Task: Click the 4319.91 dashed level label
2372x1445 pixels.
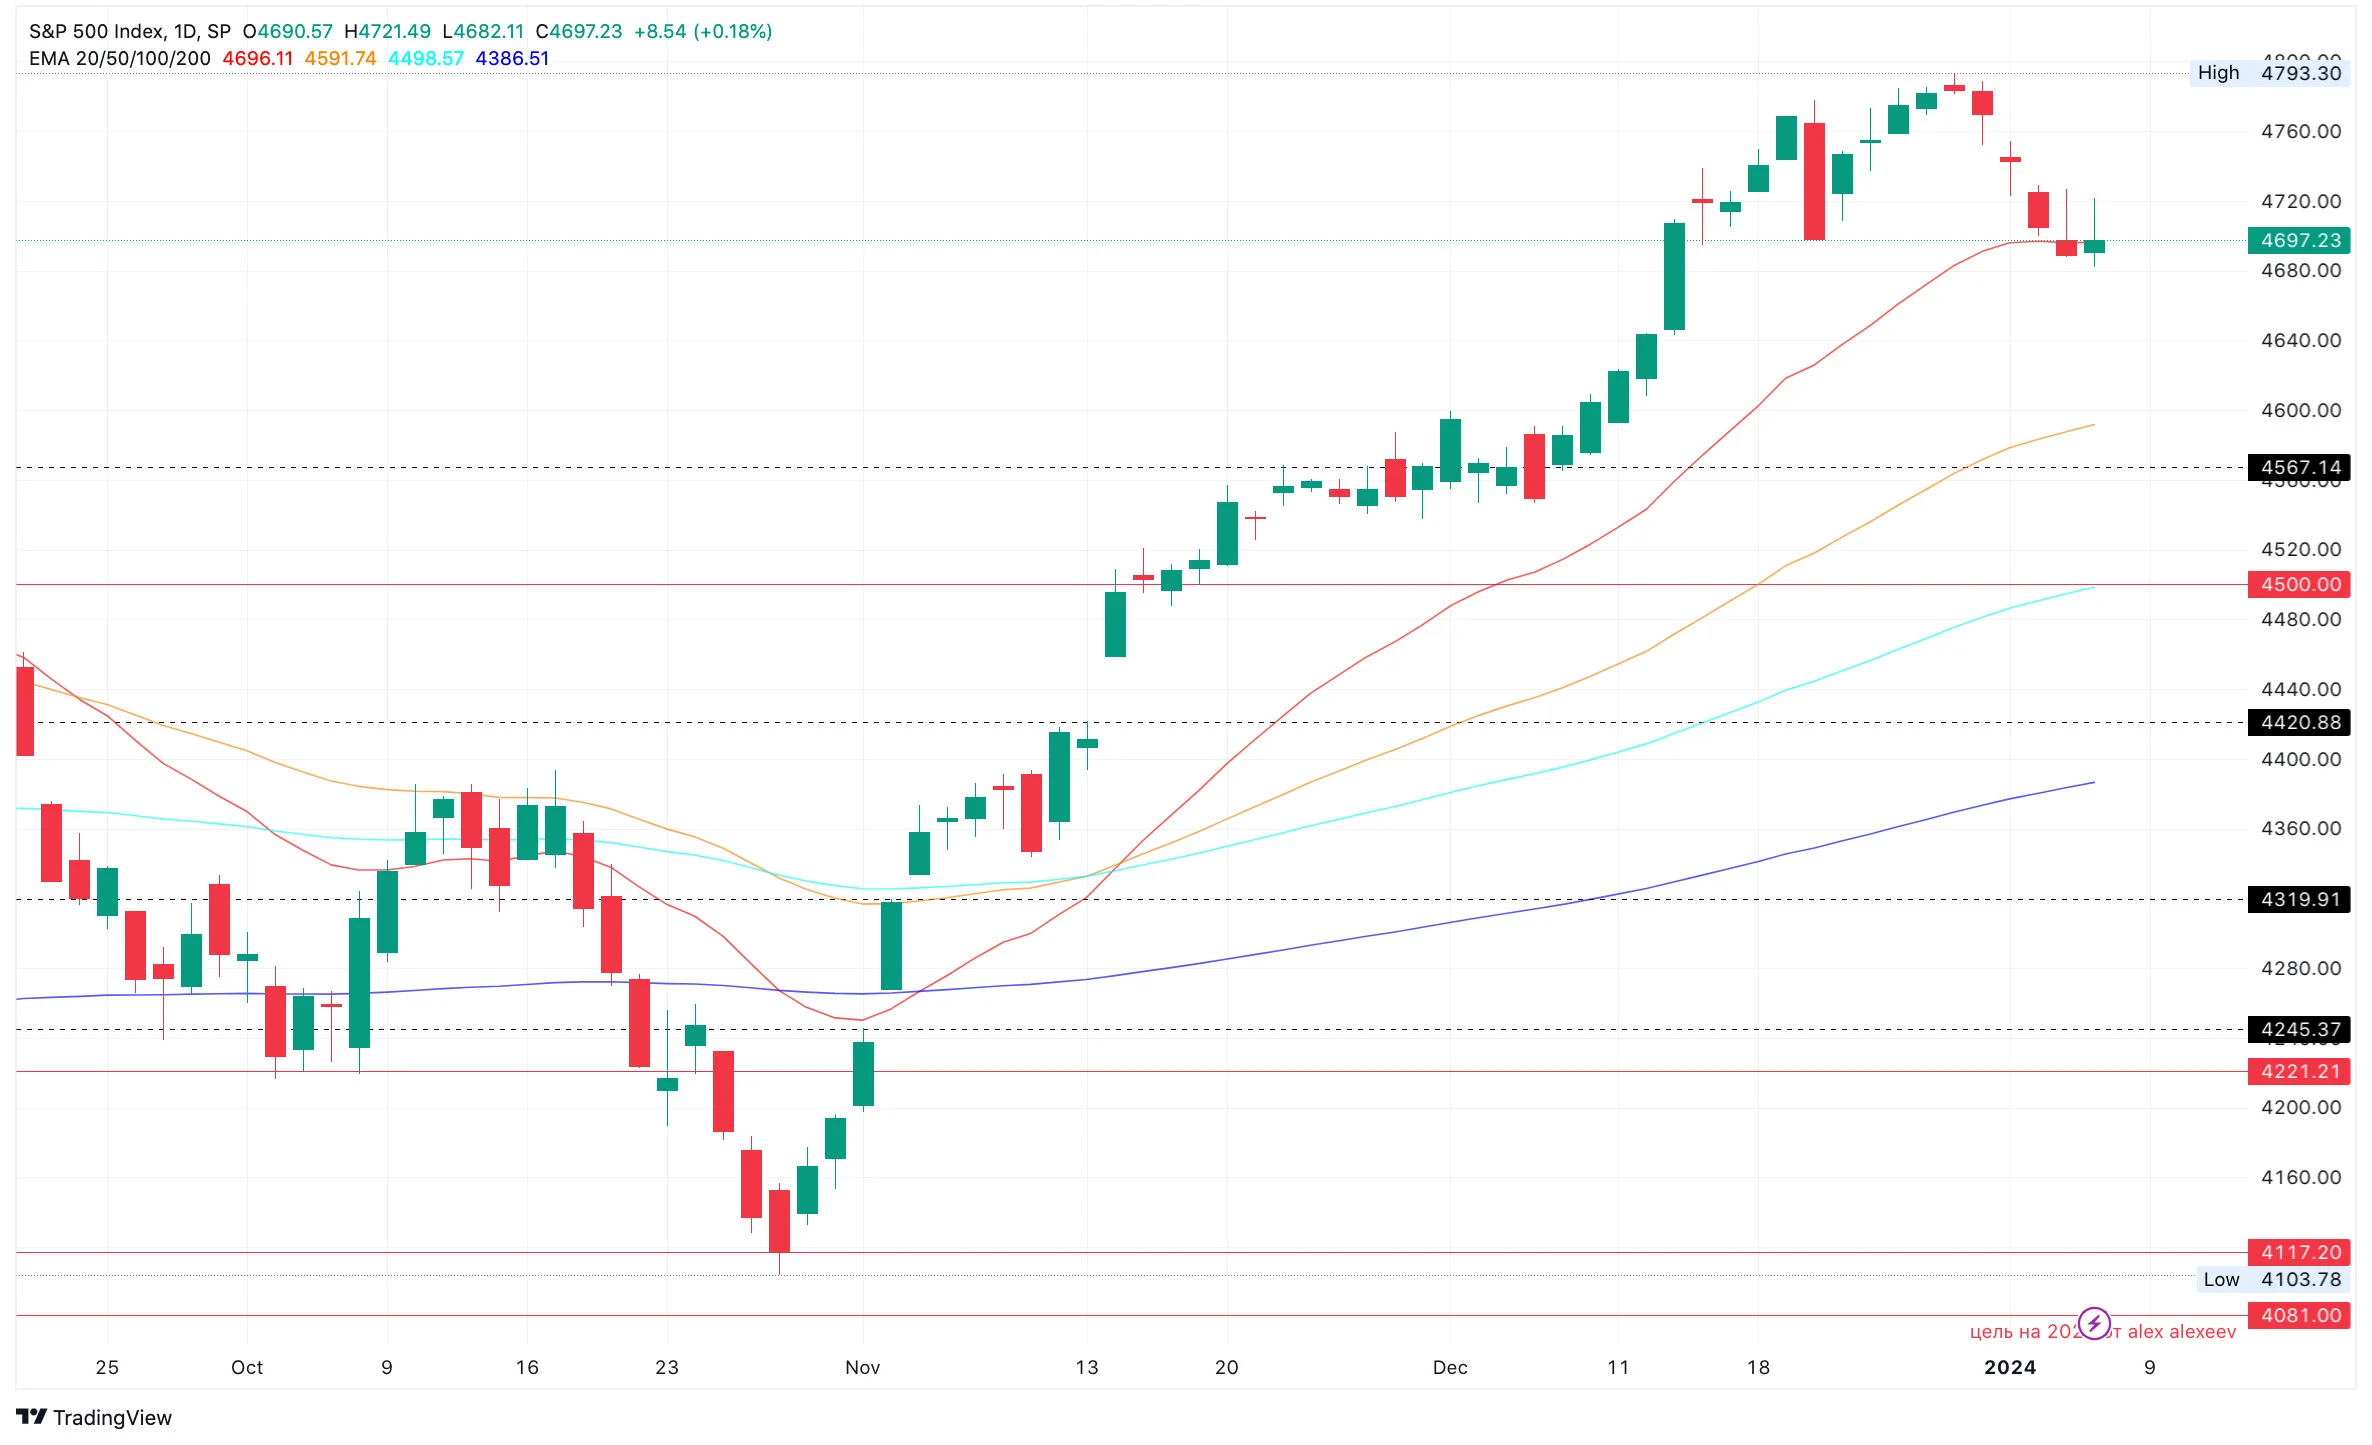Action: [2299, 899]
